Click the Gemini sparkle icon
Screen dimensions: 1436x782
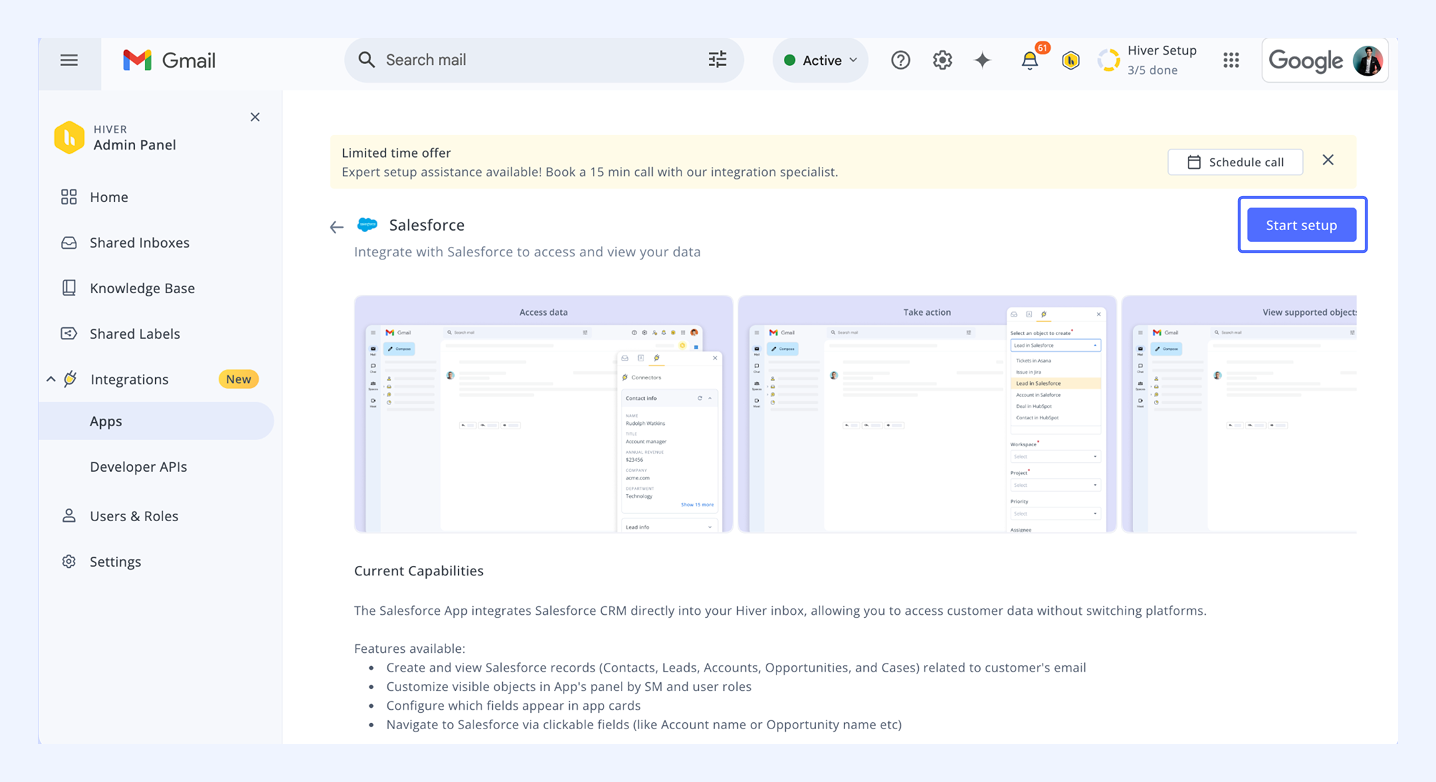point(983,60)
